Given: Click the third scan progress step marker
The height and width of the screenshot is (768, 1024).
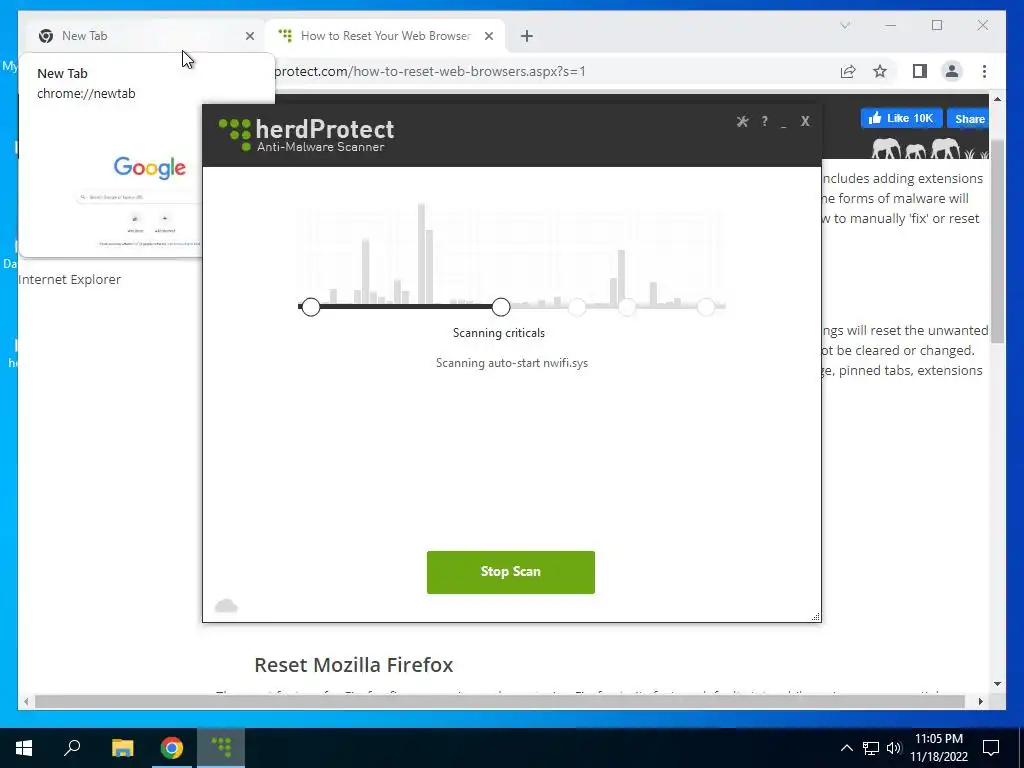Looking at the screenshot, I should (577, 306).
